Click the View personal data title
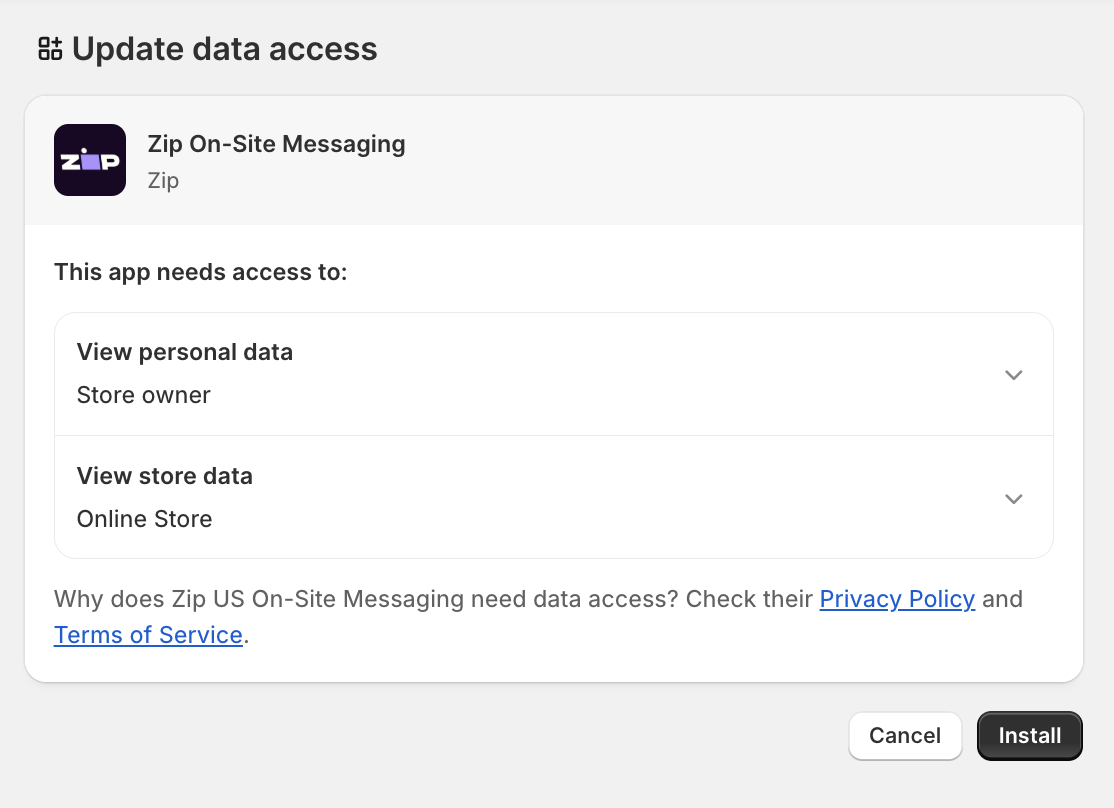The width and height of the screenshot is (1114, 808). tap(185, 352)
